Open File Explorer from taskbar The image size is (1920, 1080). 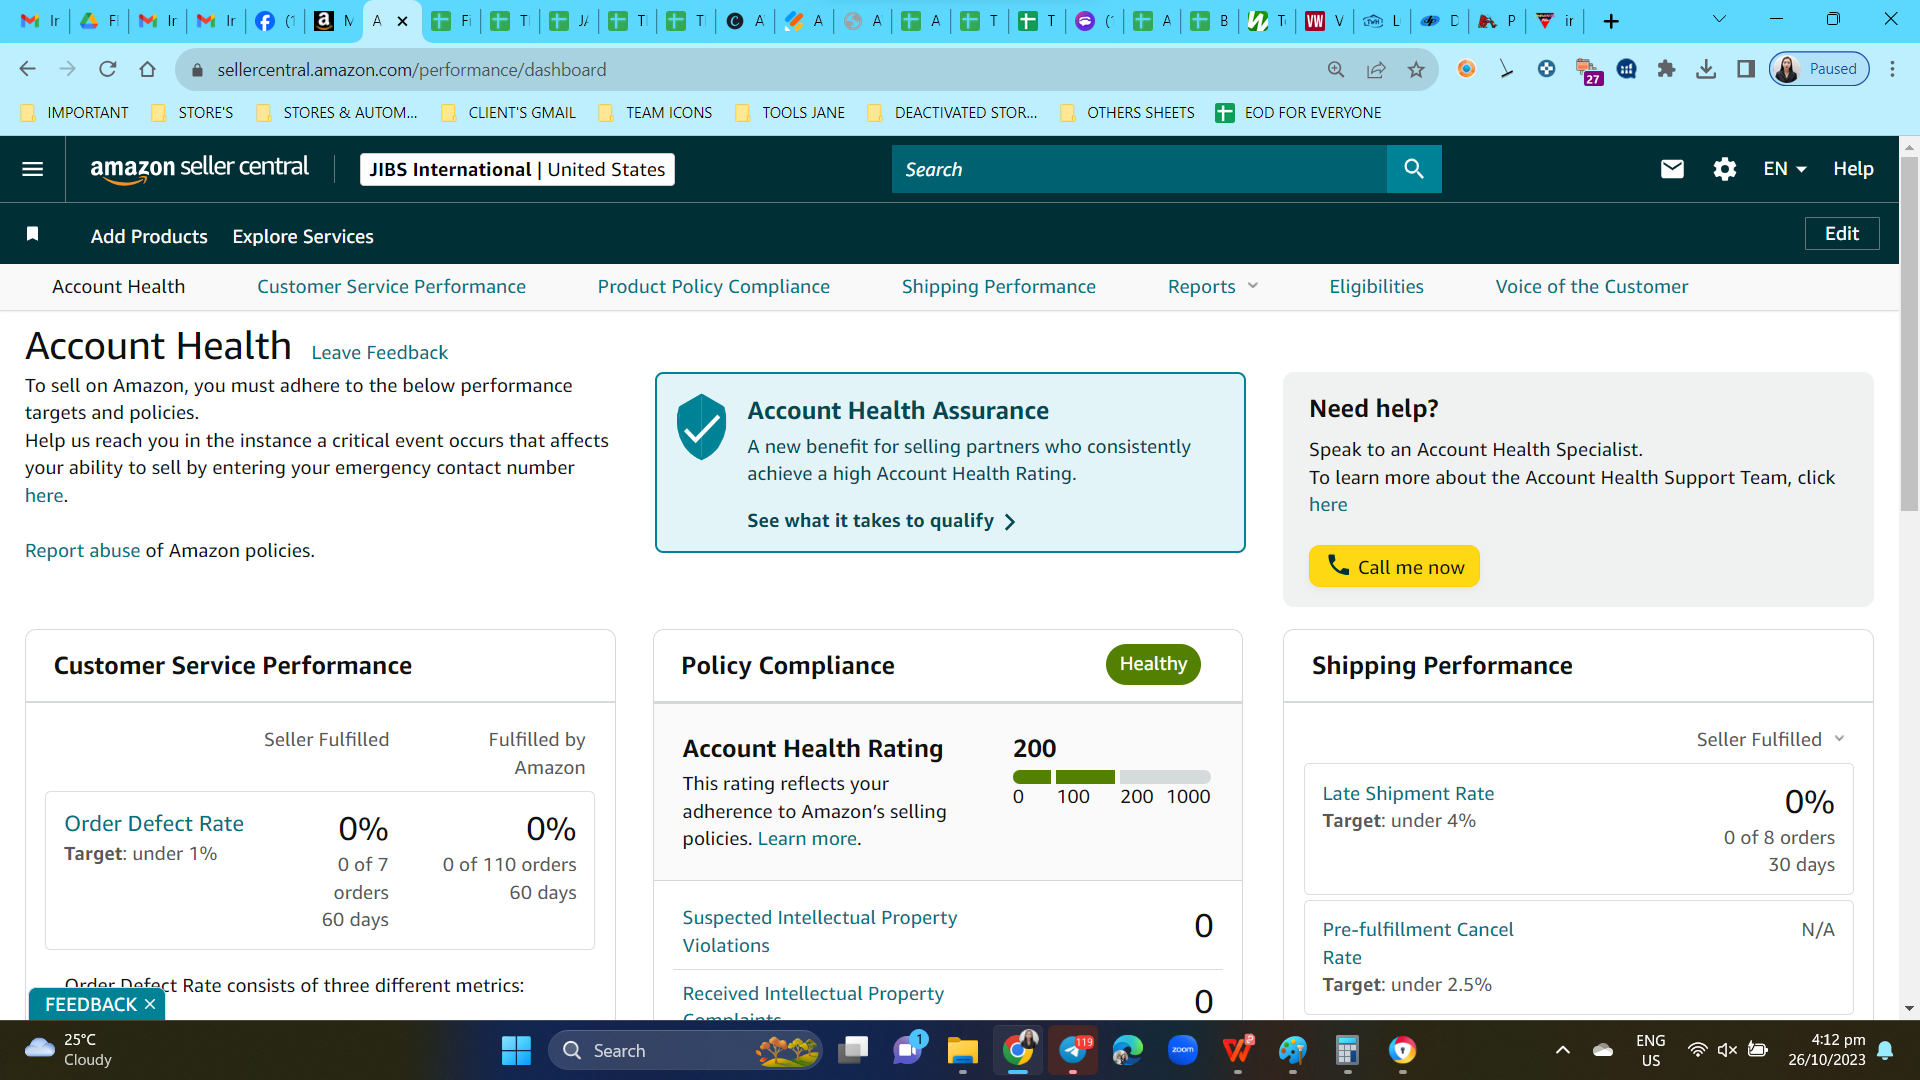962,1050
